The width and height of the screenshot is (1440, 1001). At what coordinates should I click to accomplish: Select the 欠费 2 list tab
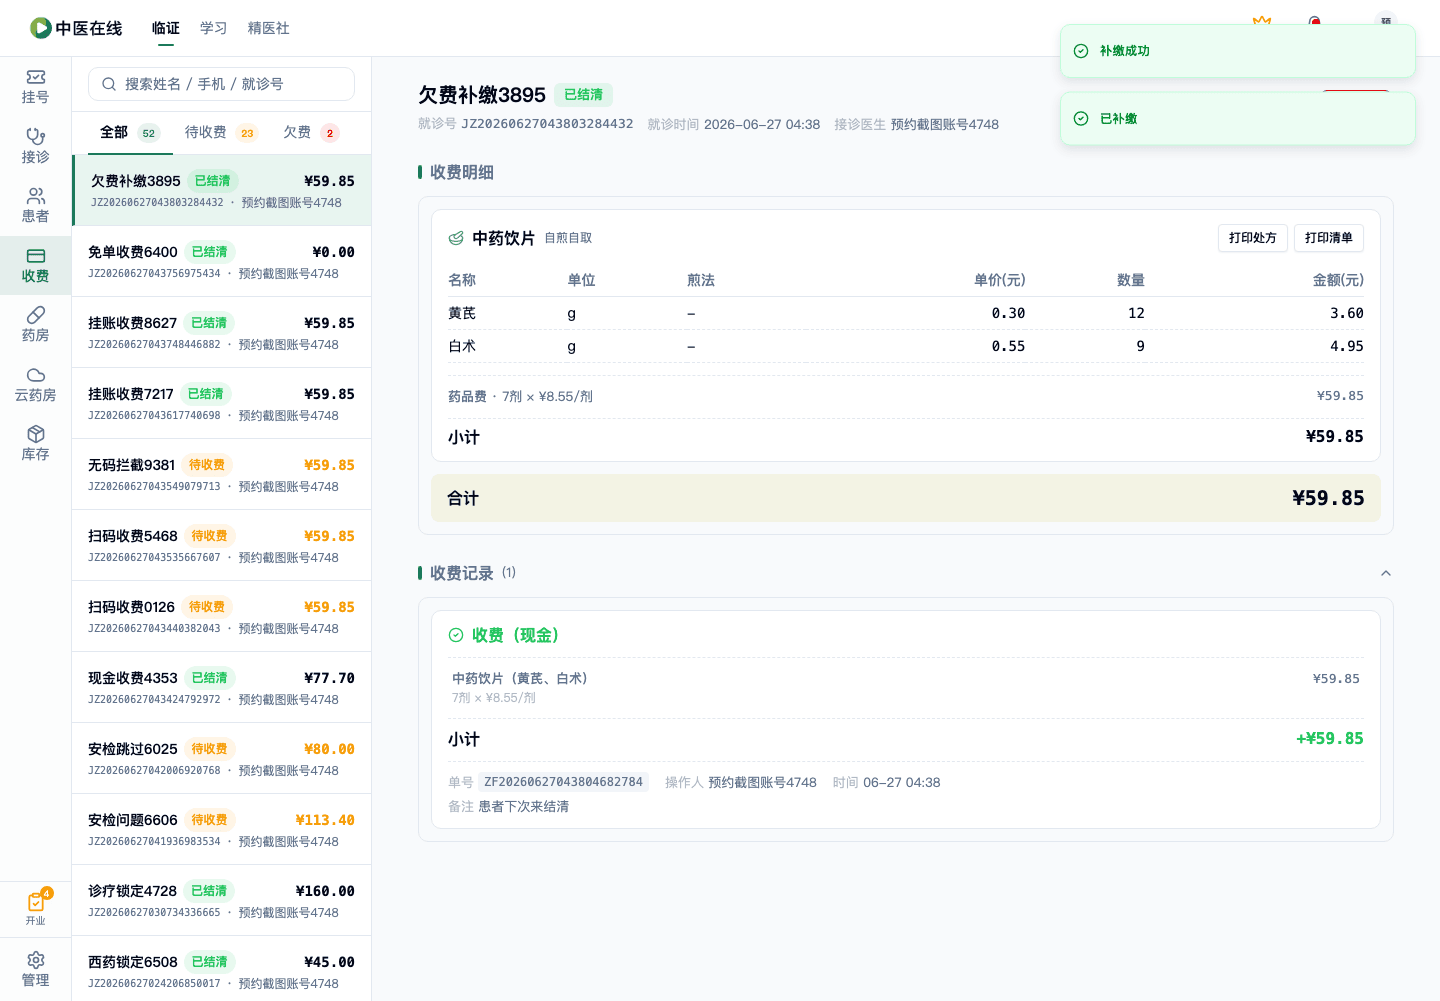pos(311,133)
